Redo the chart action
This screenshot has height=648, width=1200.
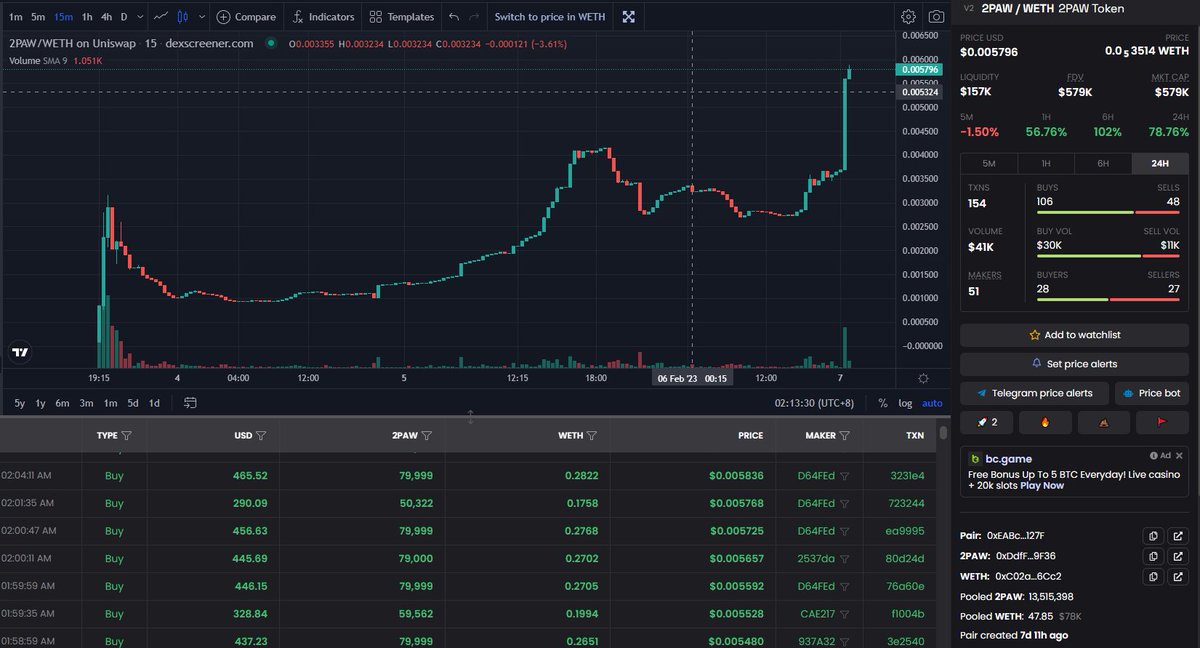[474, 17]
